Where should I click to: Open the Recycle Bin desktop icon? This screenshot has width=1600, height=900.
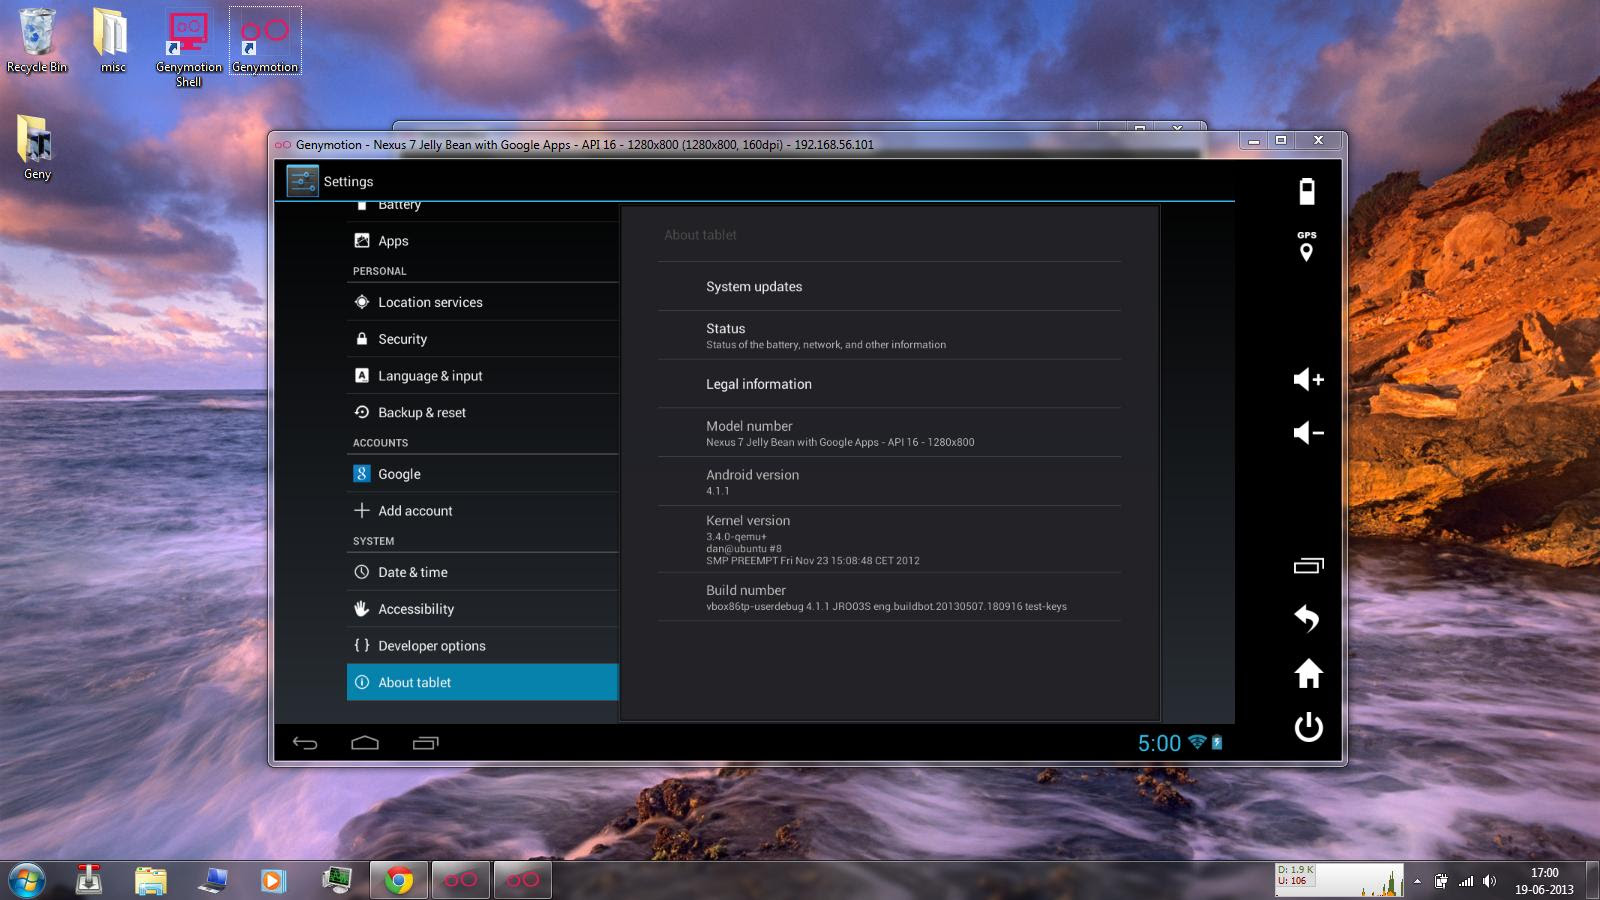click(37, 41)
